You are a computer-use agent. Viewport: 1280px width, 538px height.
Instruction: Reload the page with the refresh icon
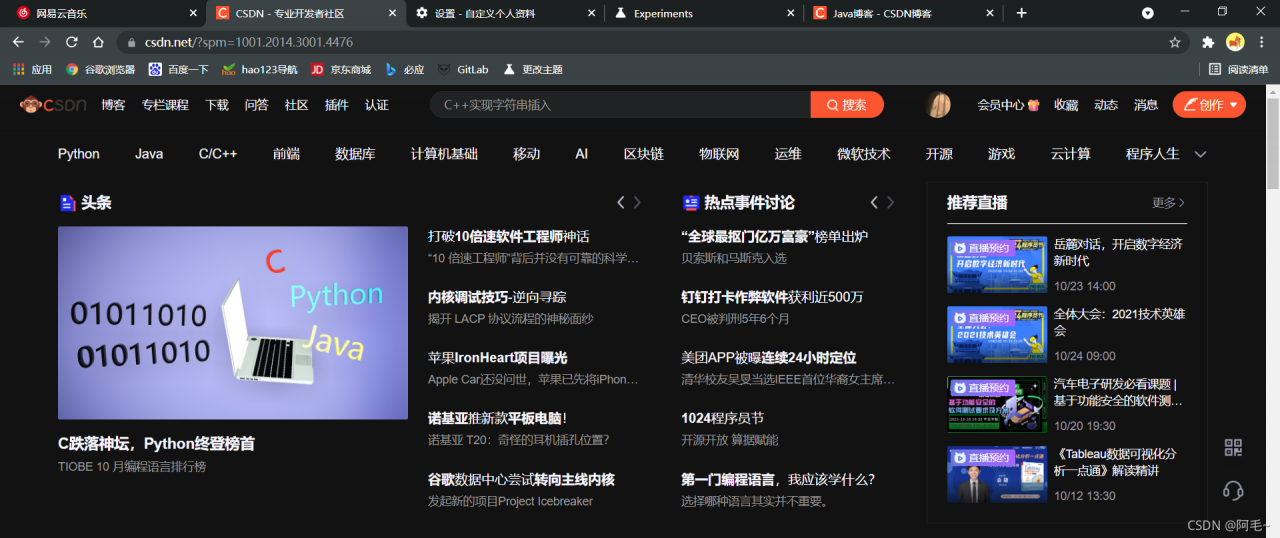pos(72,42)
